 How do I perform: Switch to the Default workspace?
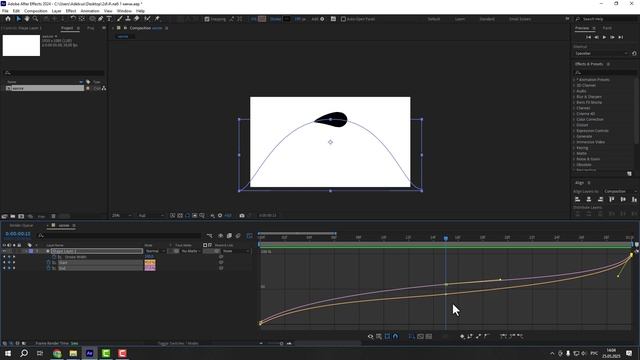[434, 19]
